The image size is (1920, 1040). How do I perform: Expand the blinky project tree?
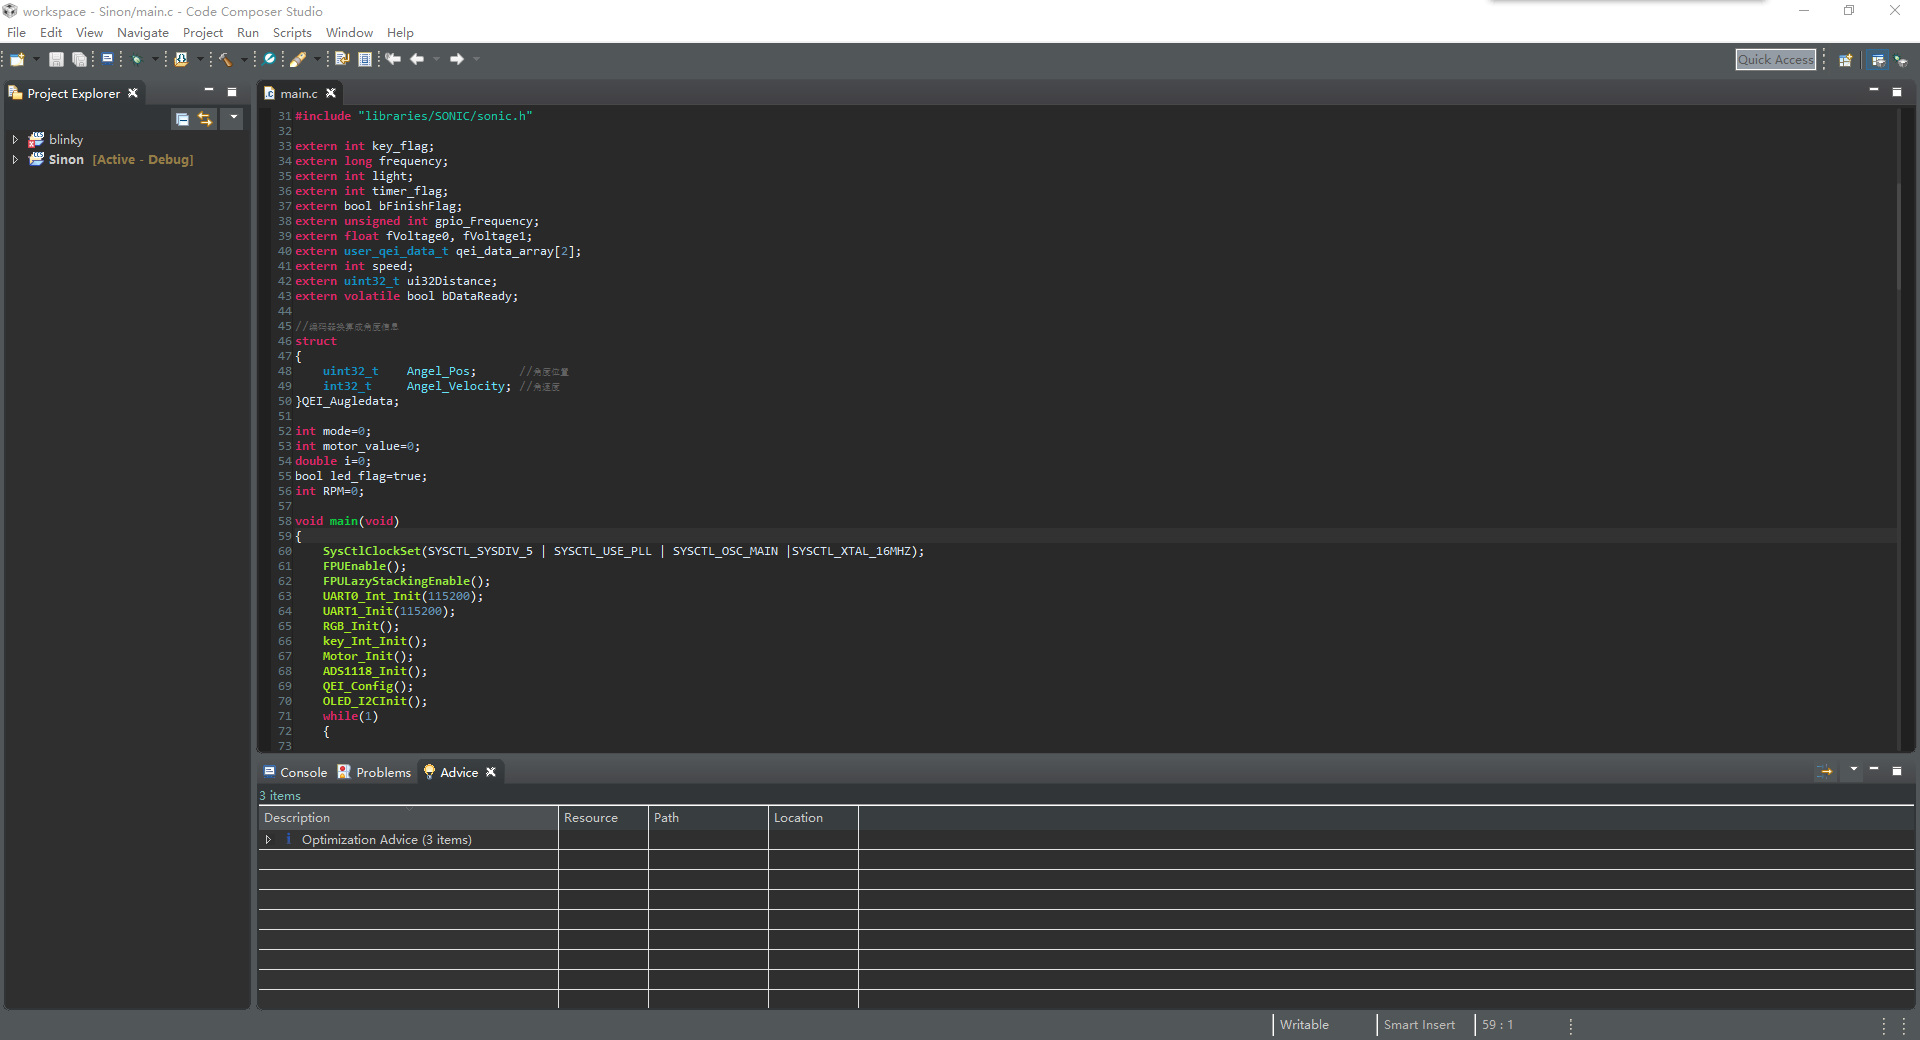[x=15, y=140]
